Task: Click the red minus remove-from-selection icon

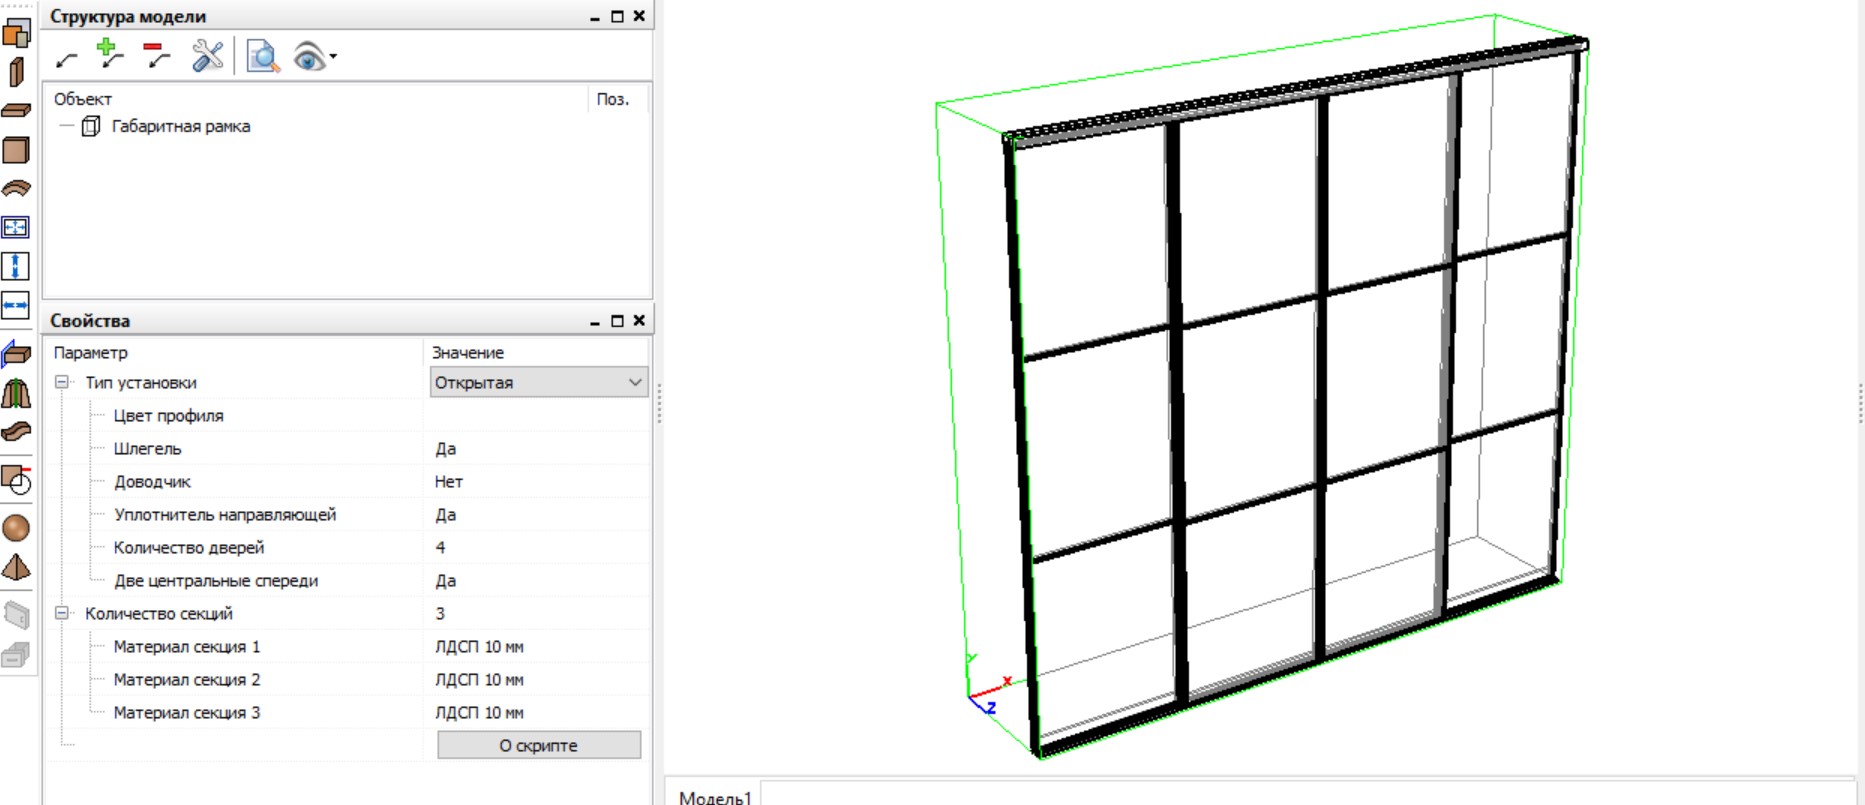Action: click(x=156, y=55)
